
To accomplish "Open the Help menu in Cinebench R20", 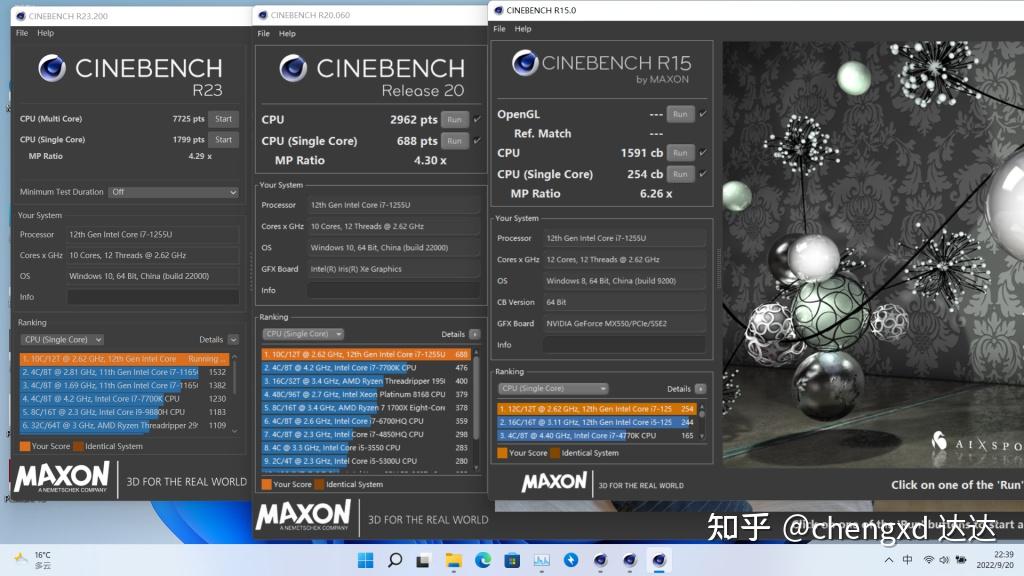I will (287, 32).
